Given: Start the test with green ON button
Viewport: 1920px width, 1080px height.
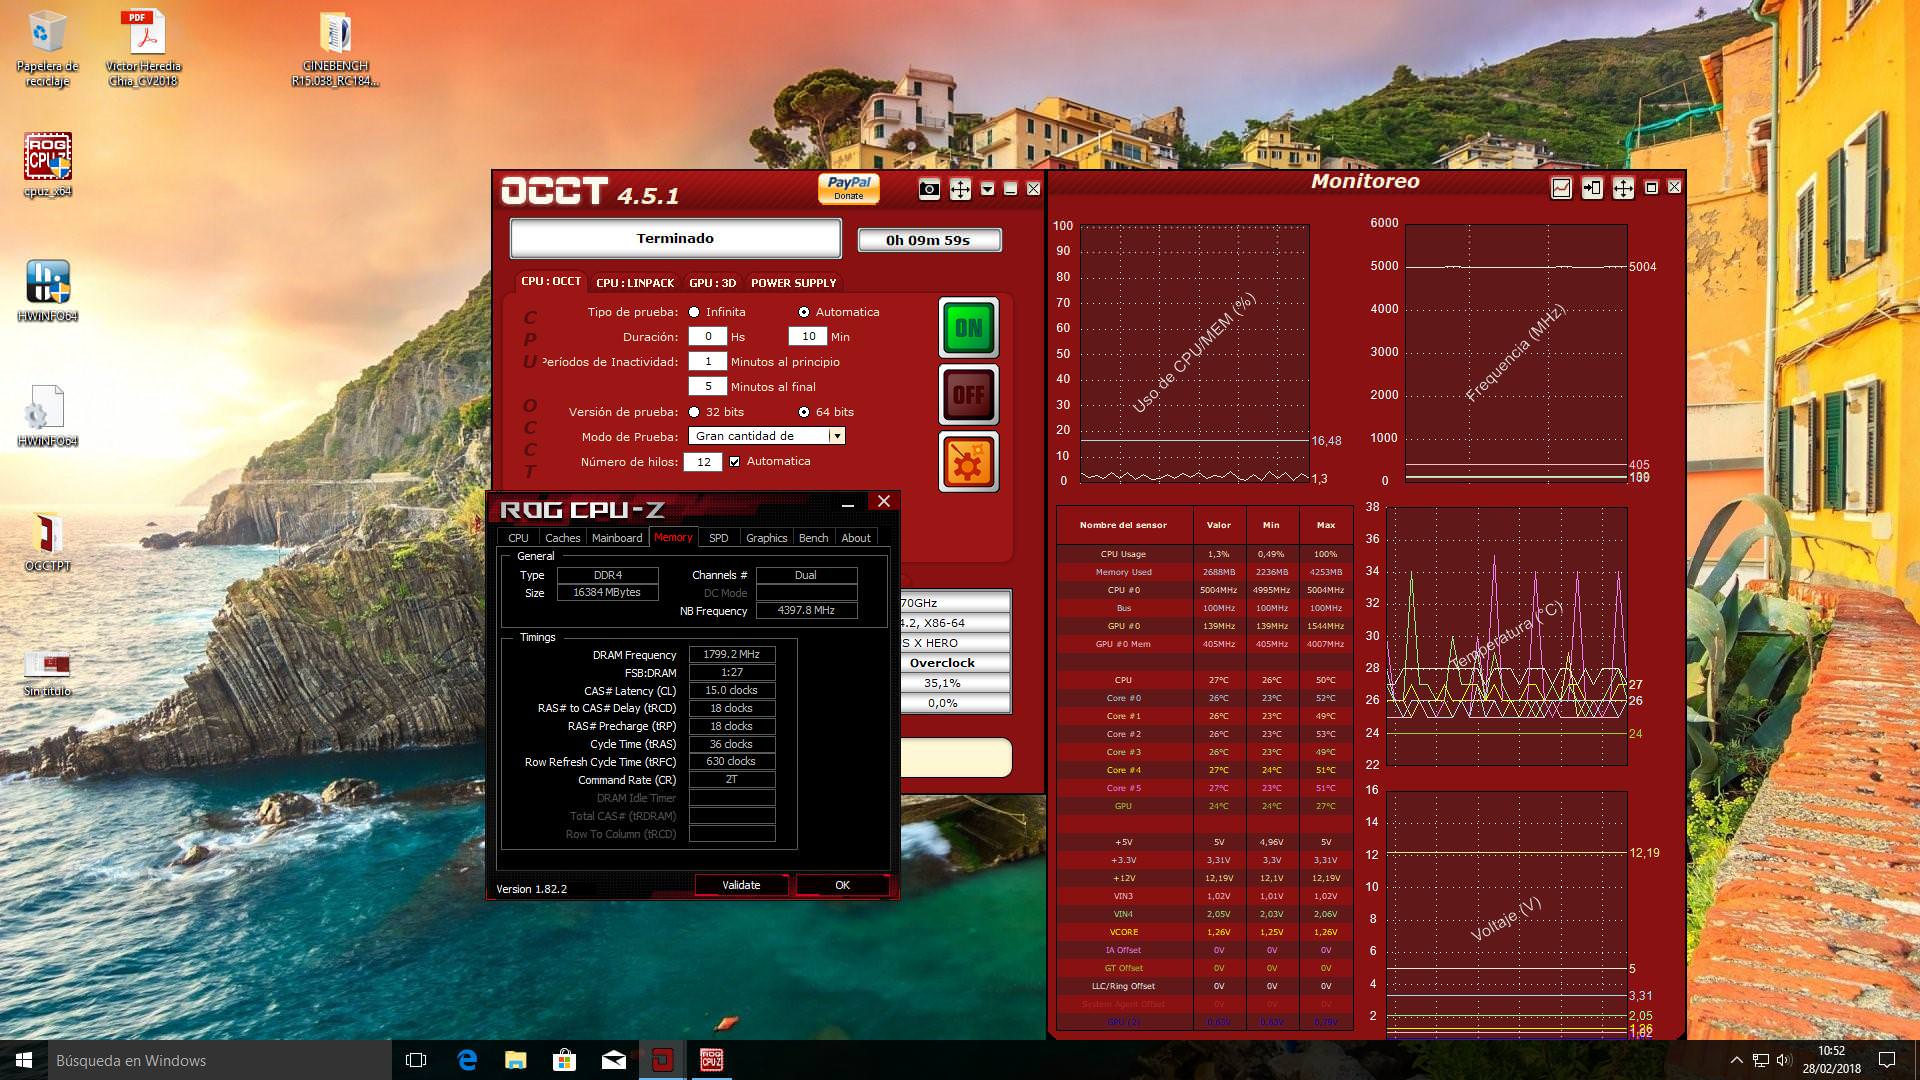Looking at the screenshot, I should point(968,327).
